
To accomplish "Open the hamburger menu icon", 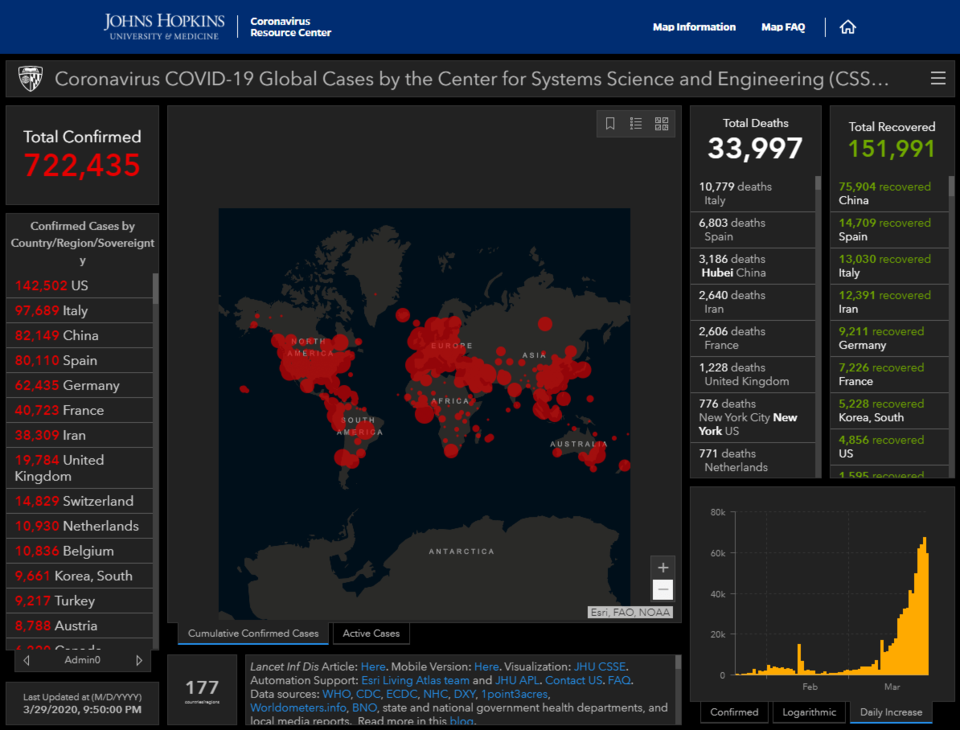I will pos(938,78).
